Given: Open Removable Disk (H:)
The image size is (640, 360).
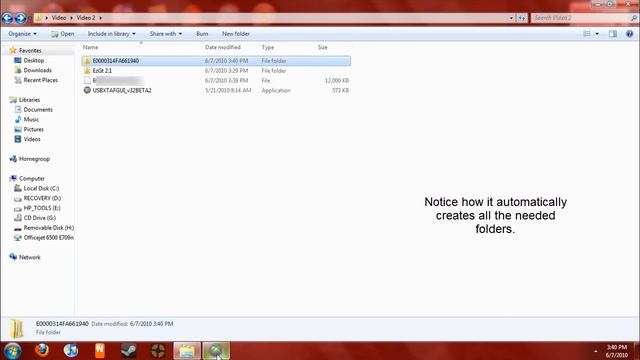Looking at the screenshot, I should click(x=48, y=227).
